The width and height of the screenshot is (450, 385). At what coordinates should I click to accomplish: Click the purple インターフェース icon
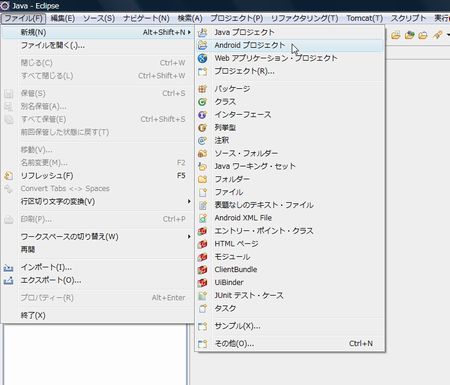click(202, 115)
